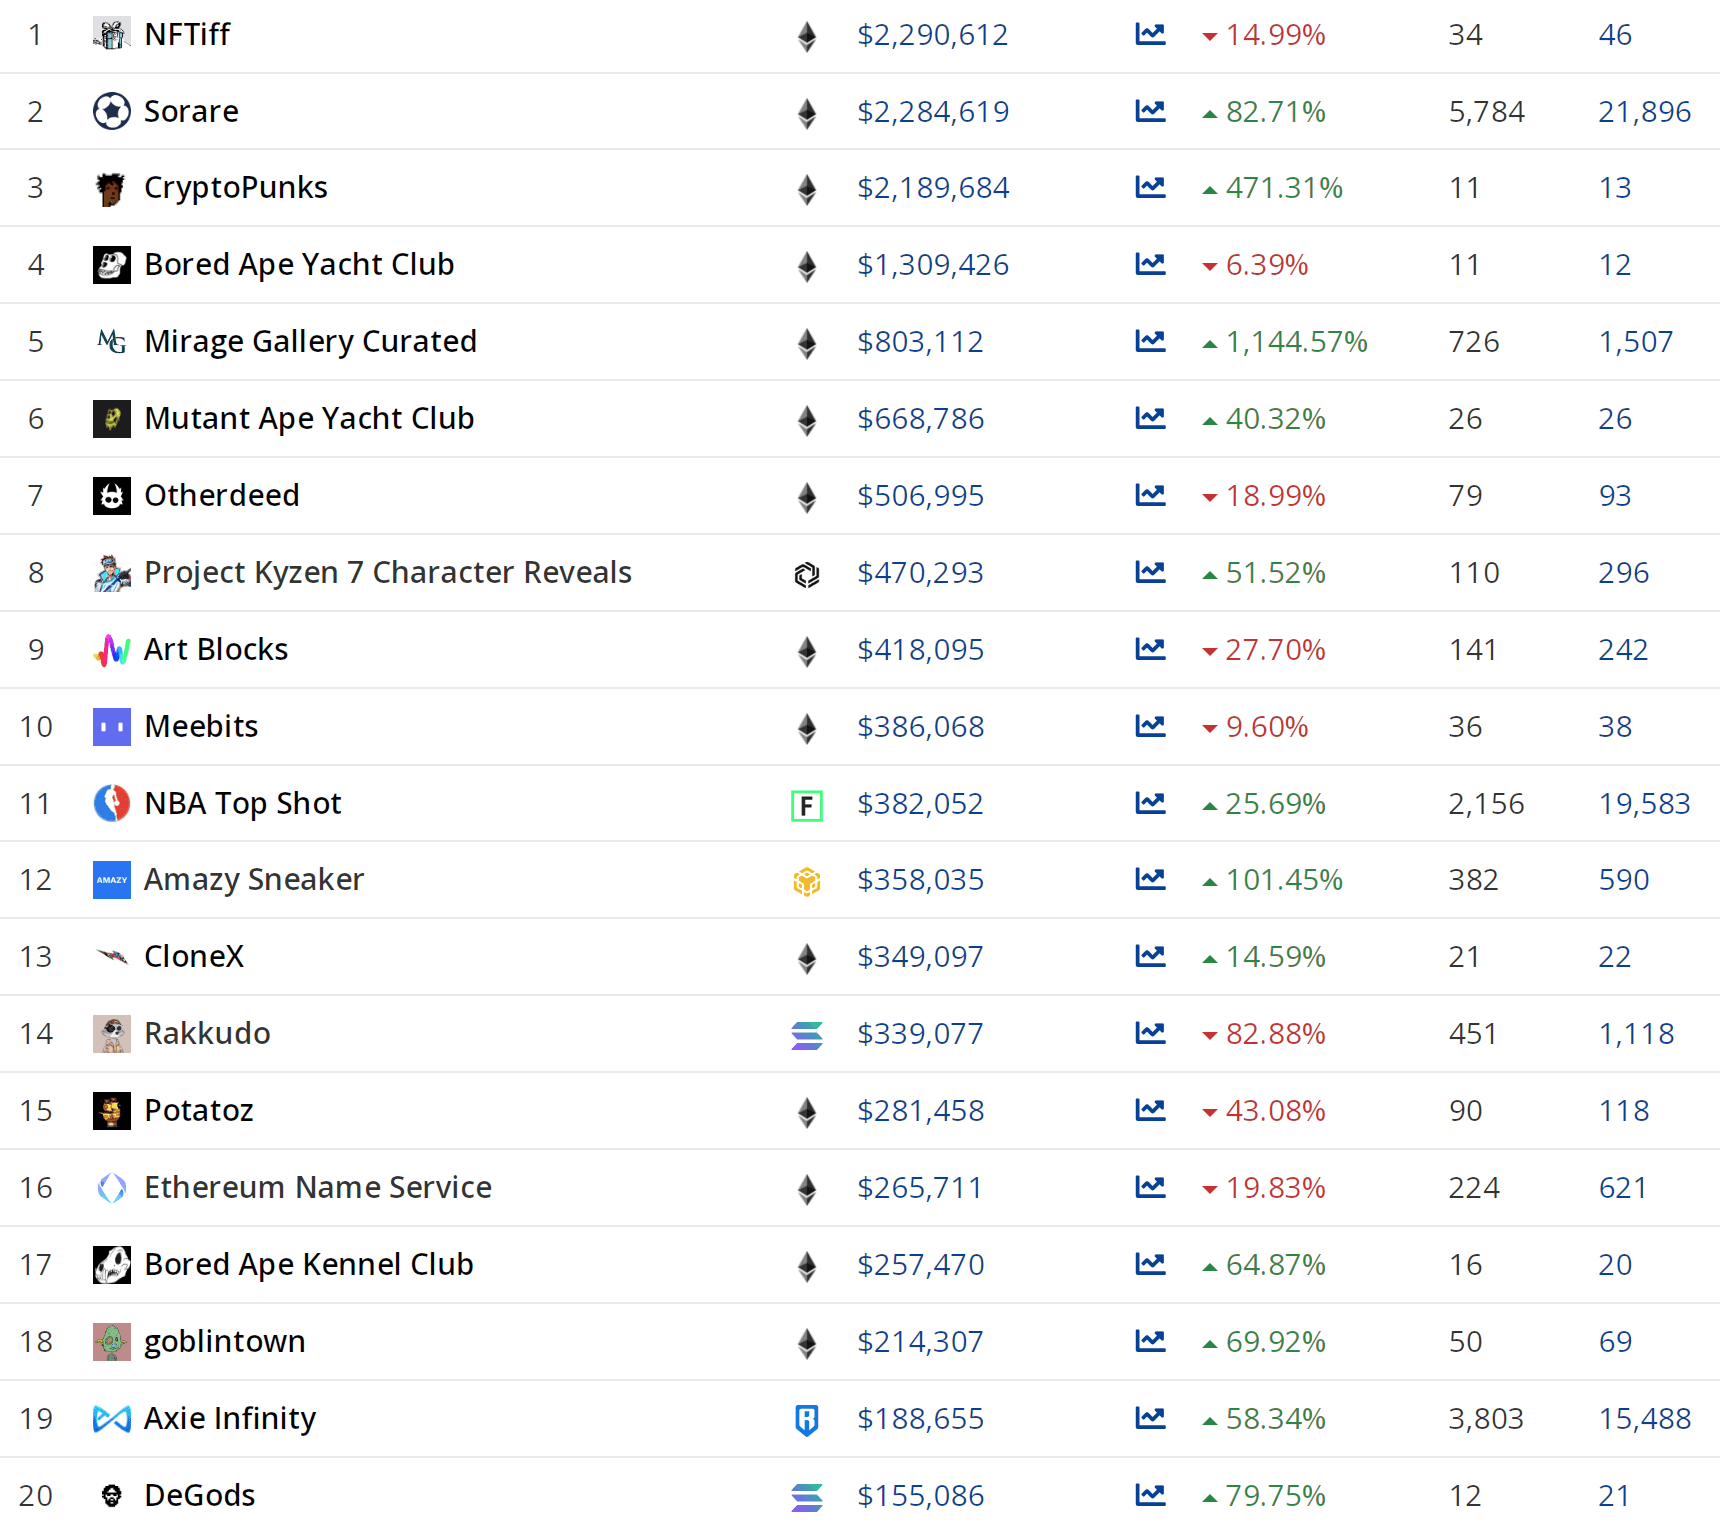Open the chart icon for Sorare
Image resolution: width=1720 pixels, height=1530 pixels.
(1150, 111)
